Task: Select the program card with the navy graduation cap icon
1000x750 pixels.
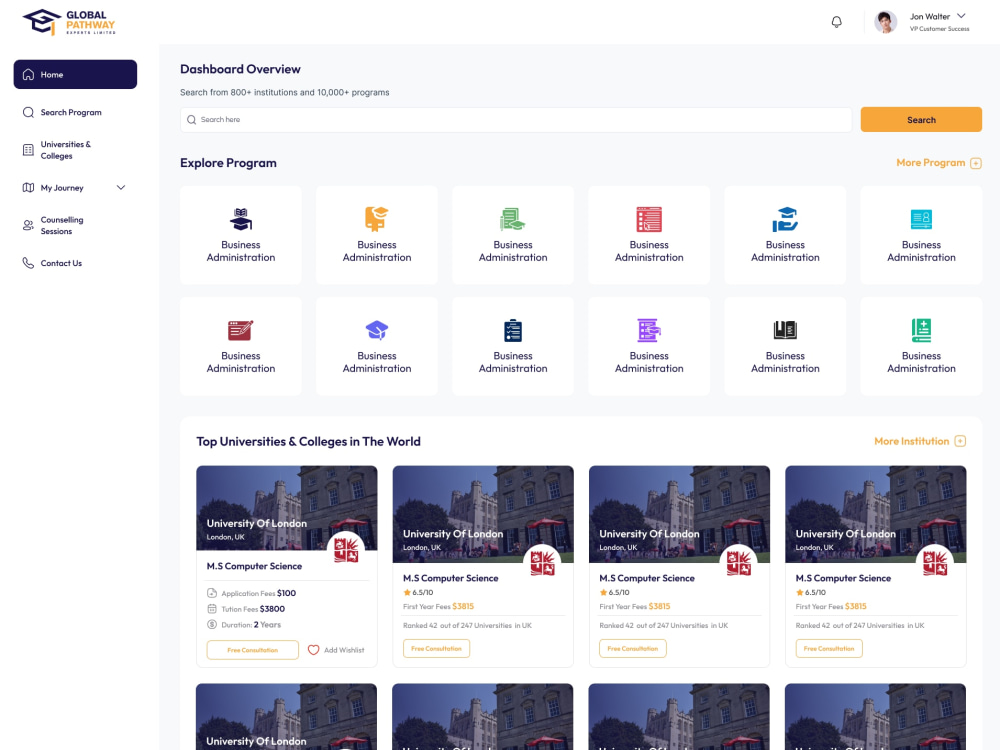Action: (240, 235)
